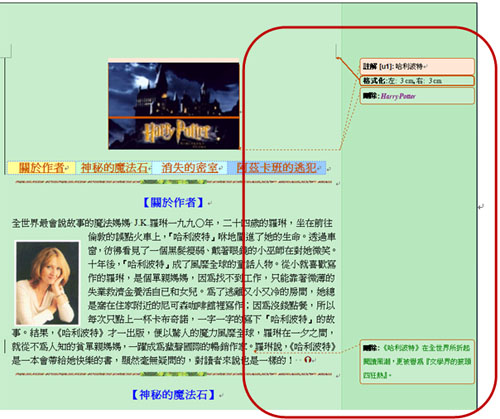
Task: Open the 消失的密室 hyperlink
Action: pyautogui.click(x=190, y=168)
